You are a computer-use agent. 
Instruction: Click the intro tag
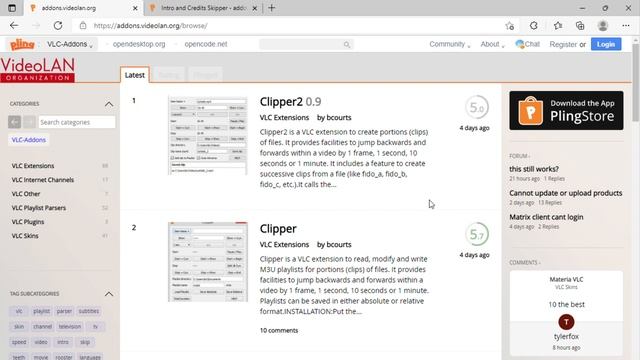point(63,342)
